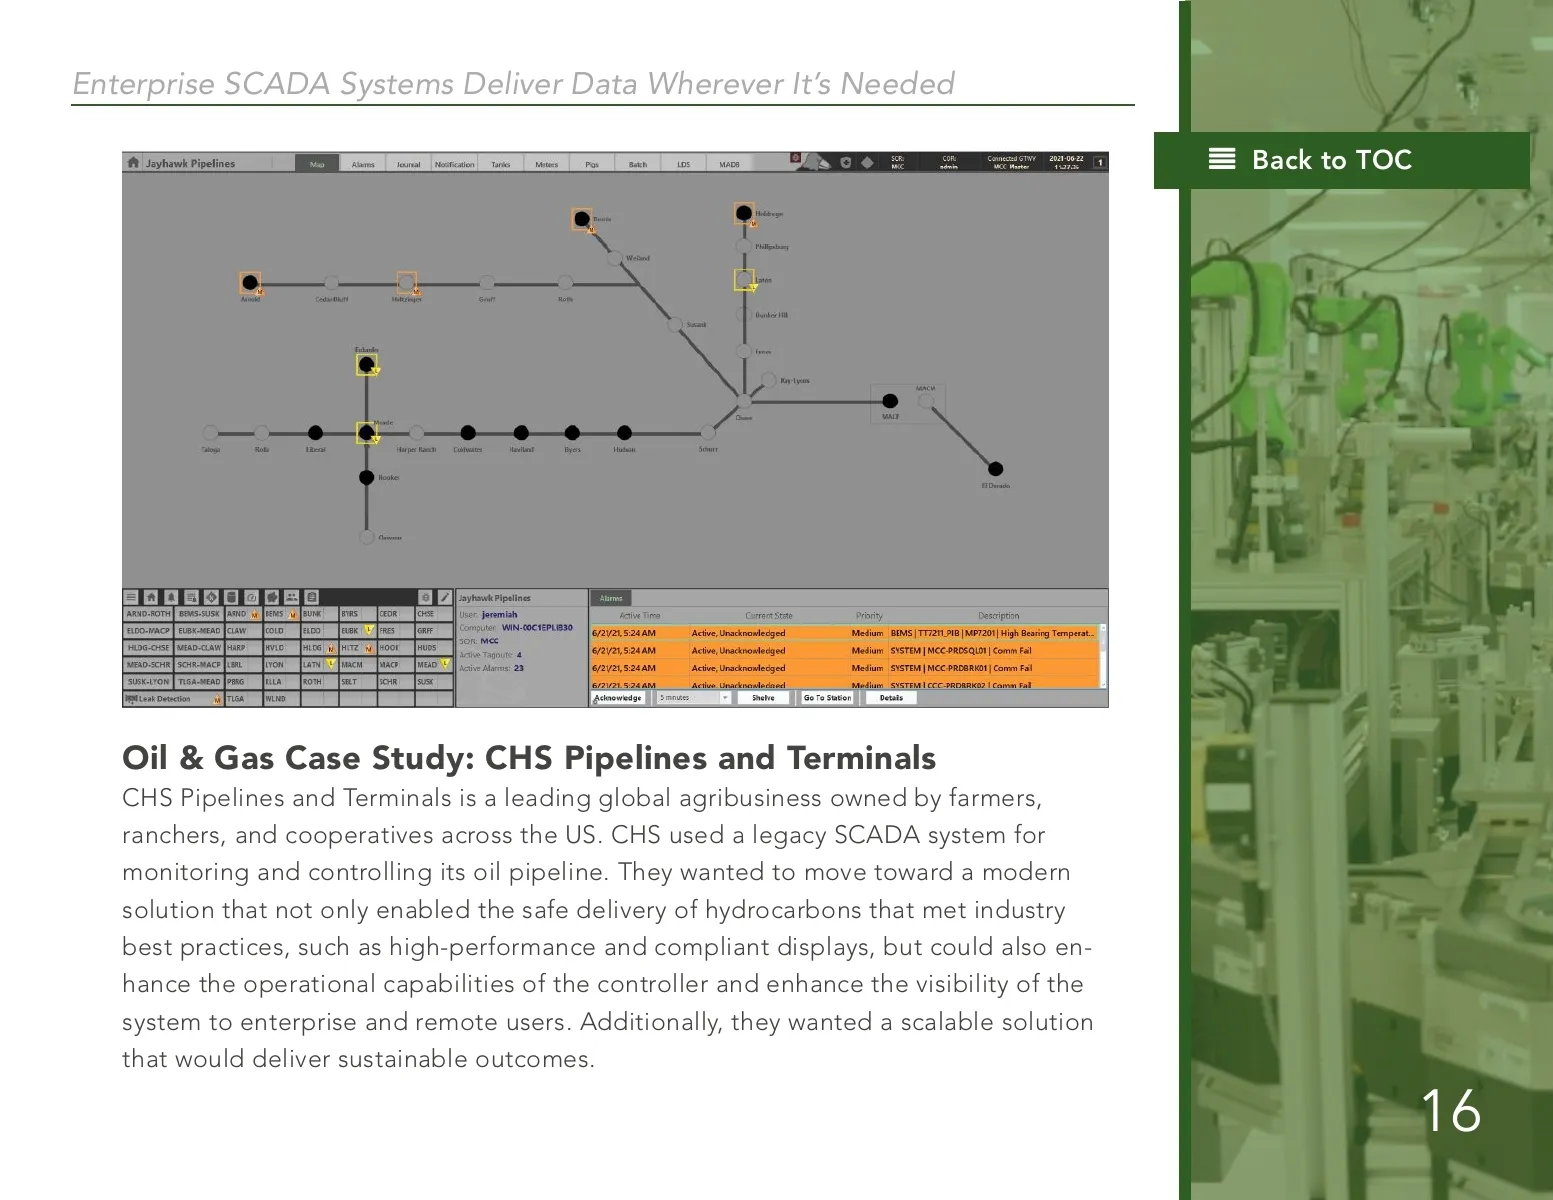The height and width of the screenshot is (1200, 1553).
Task: Click the pig icon in bottom toolbar
Action: click(272, 597)
